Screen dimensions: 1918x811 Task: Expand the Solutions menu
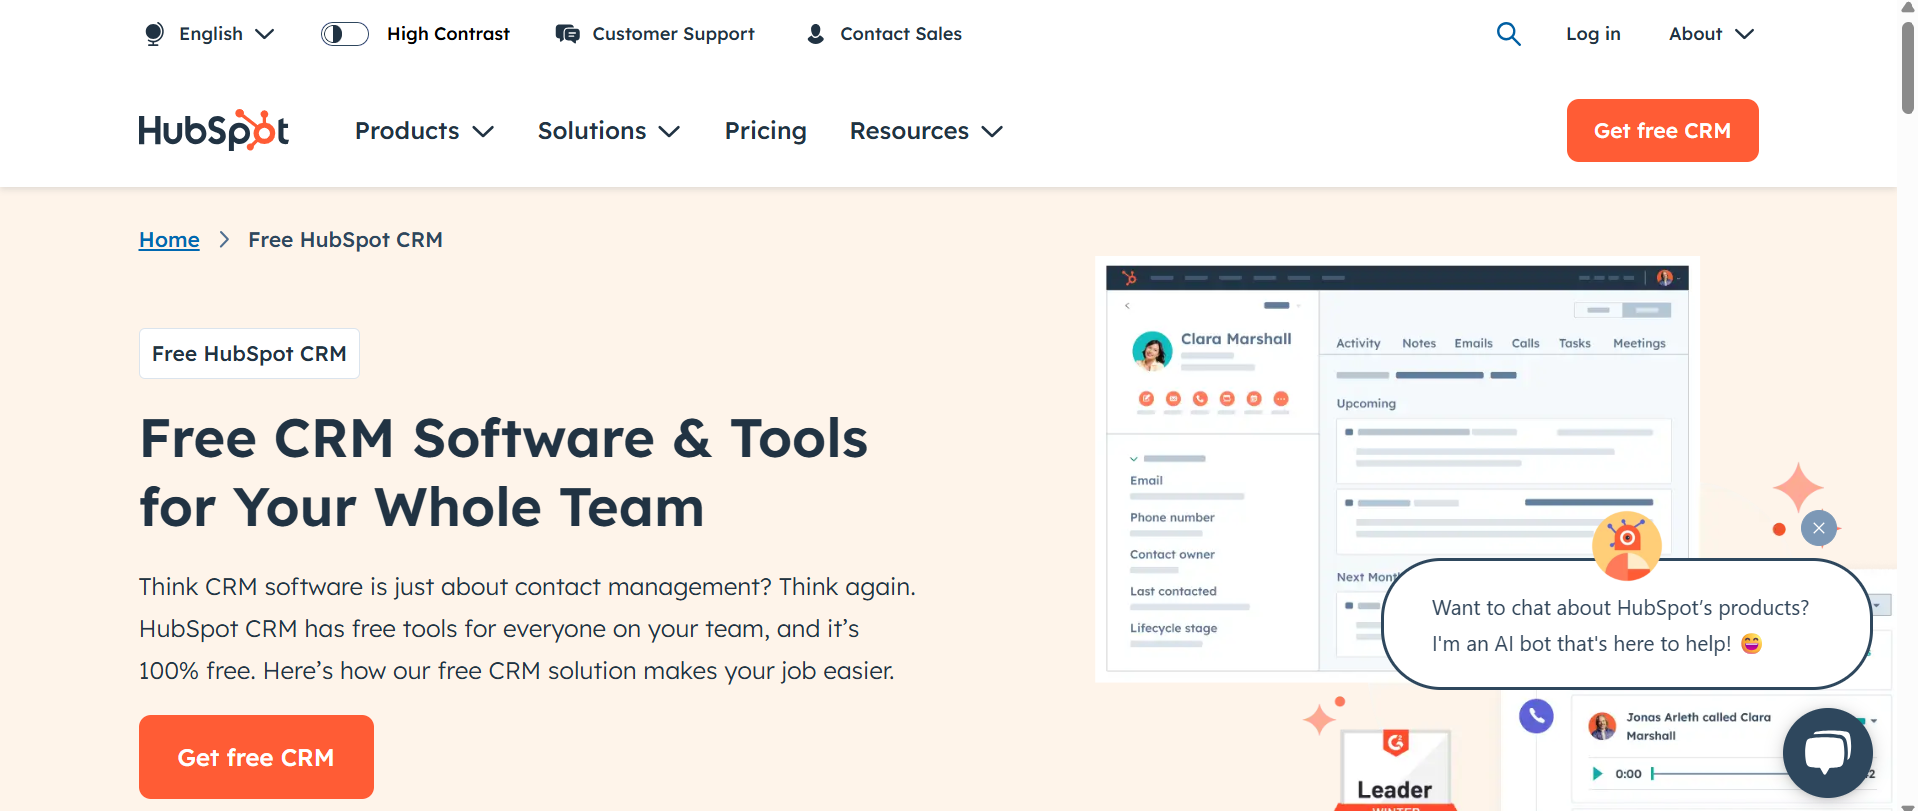[609, 131]
